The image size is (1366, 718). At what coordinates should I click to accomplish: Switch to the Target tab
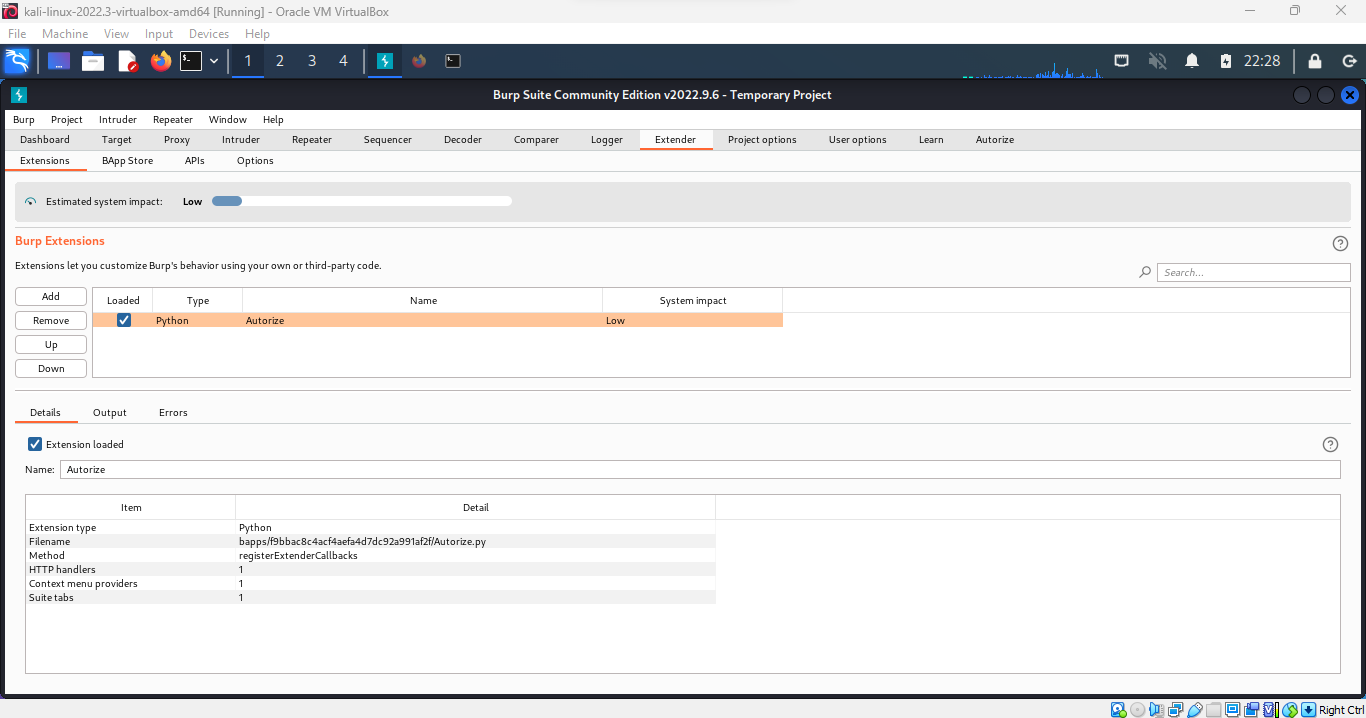pos(117,140)
